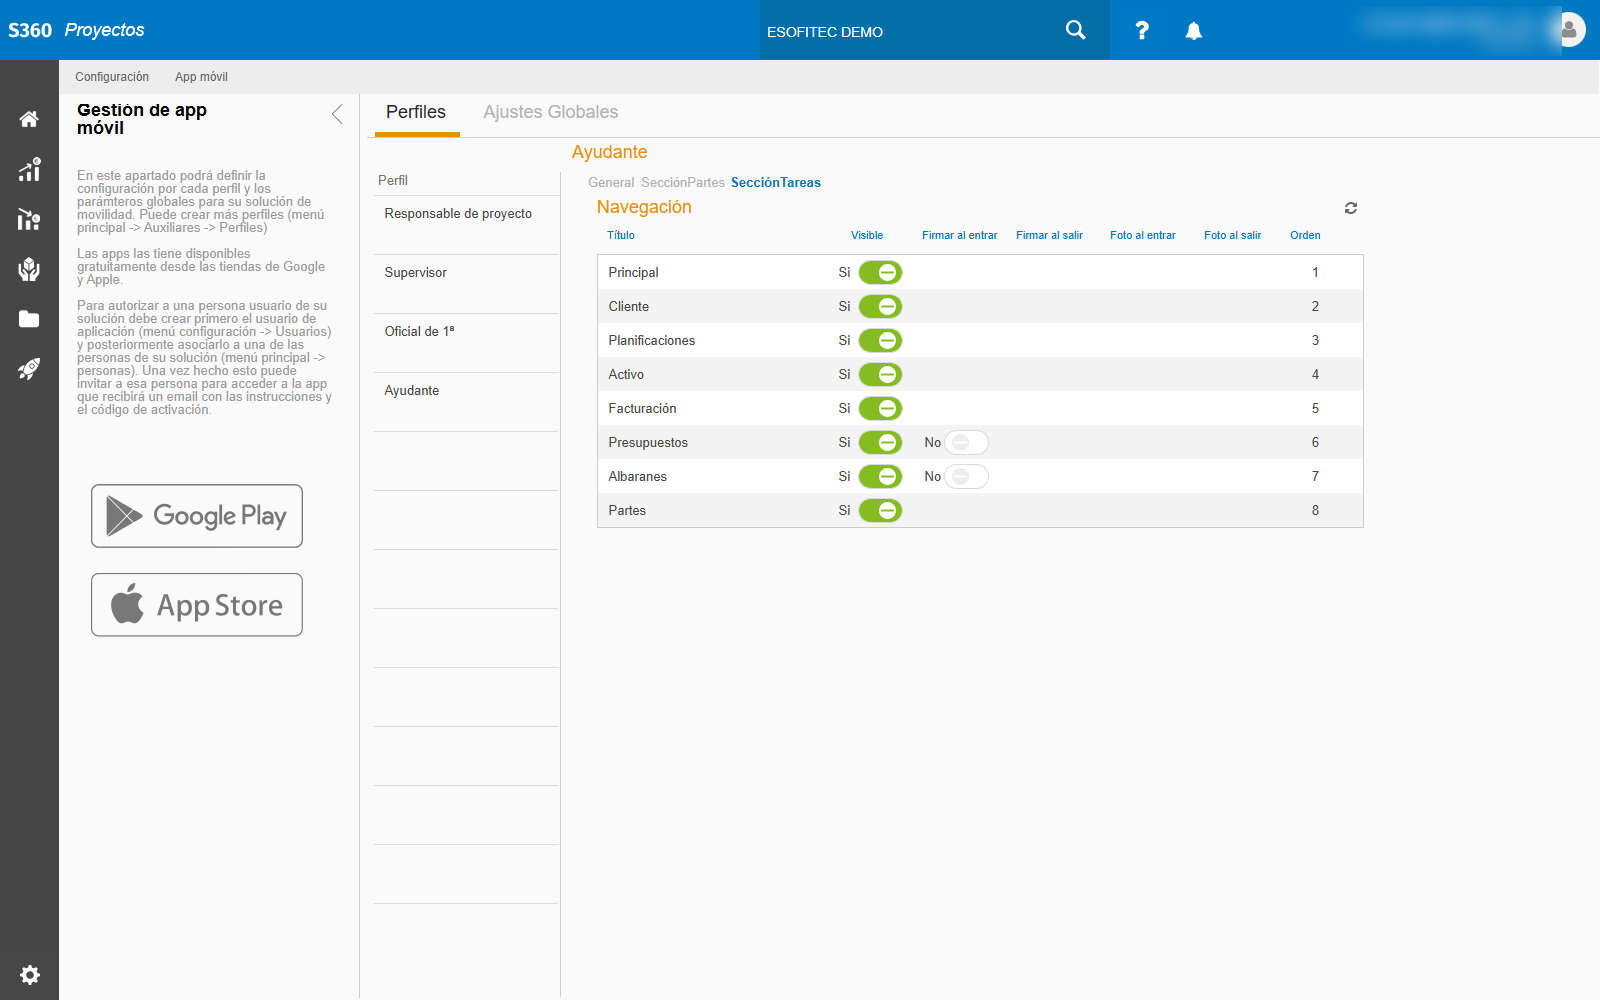
Task: Click the Proyectos title link
Action: tap(105, 30)
